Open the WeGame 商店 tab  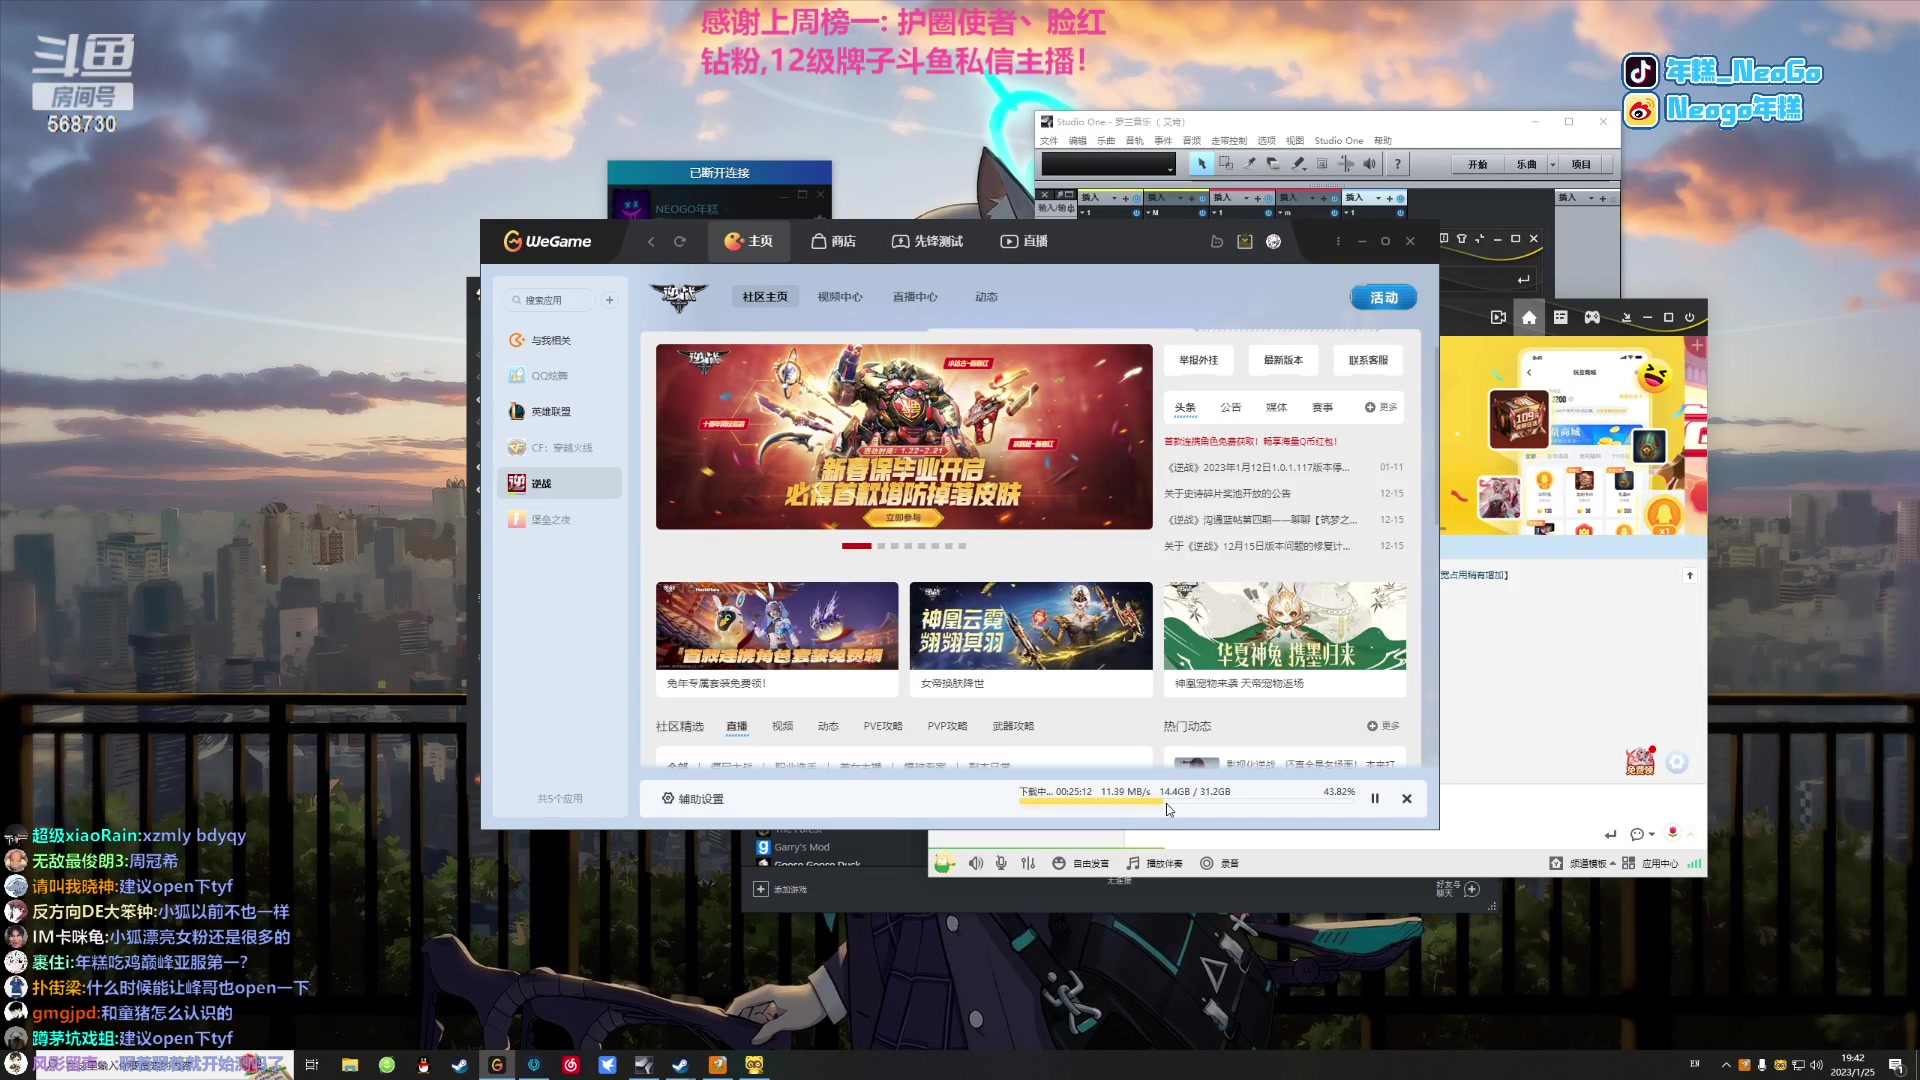click(833, 241)
